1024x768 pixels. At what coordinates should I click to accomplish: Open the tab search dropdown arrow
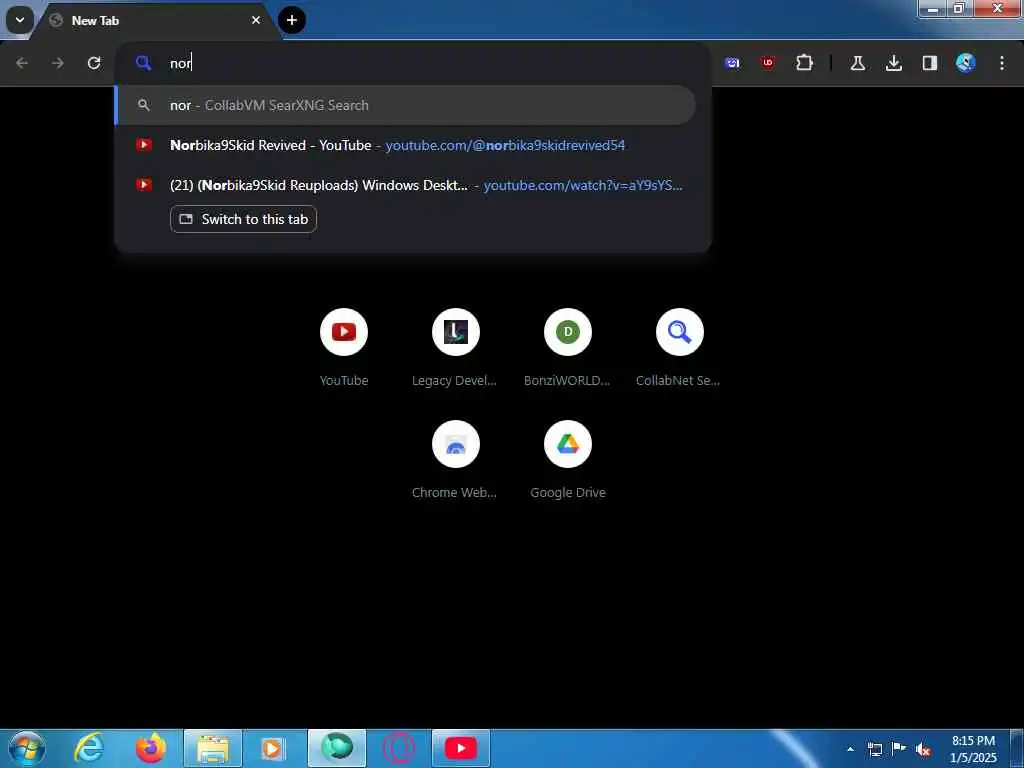pyautogui.click(x=20, y=20)
